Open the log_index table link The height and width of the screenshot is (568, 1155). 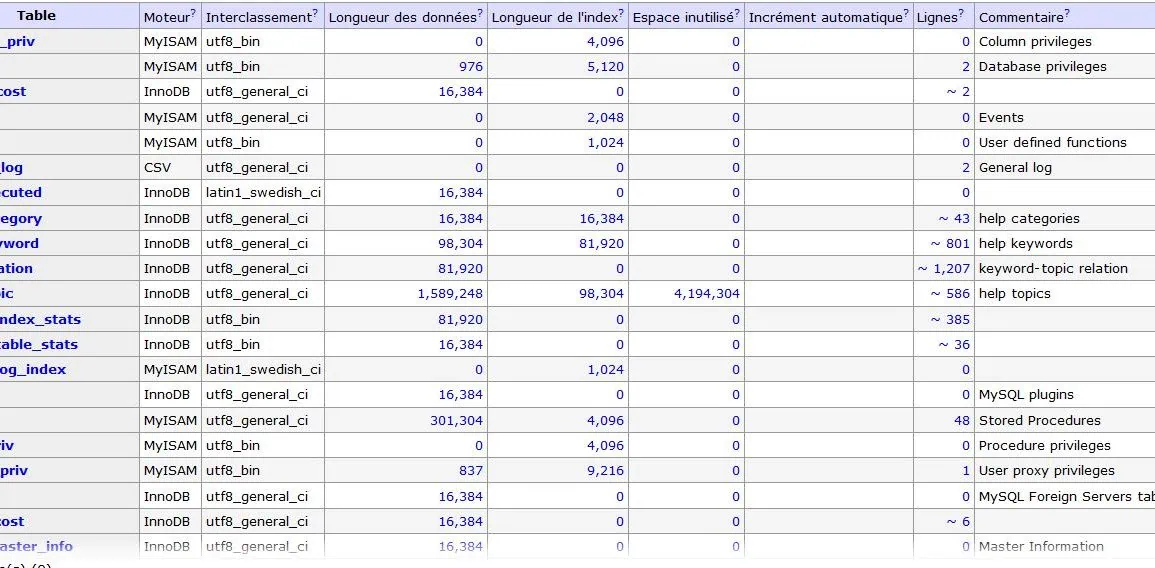point(33,369)
